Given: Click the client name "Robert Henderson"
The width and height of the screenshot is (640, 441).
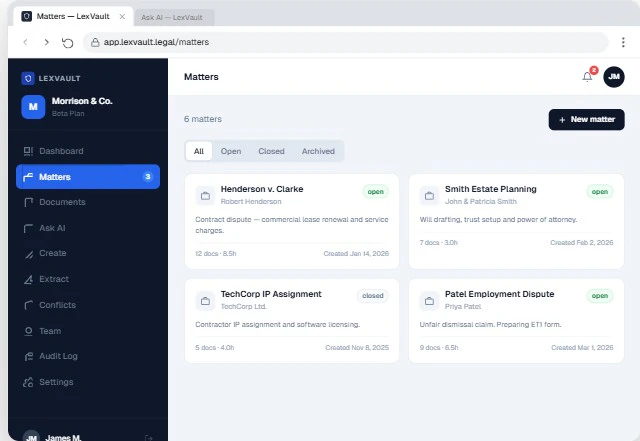Looking at the screenshot, I should [251, 201].
